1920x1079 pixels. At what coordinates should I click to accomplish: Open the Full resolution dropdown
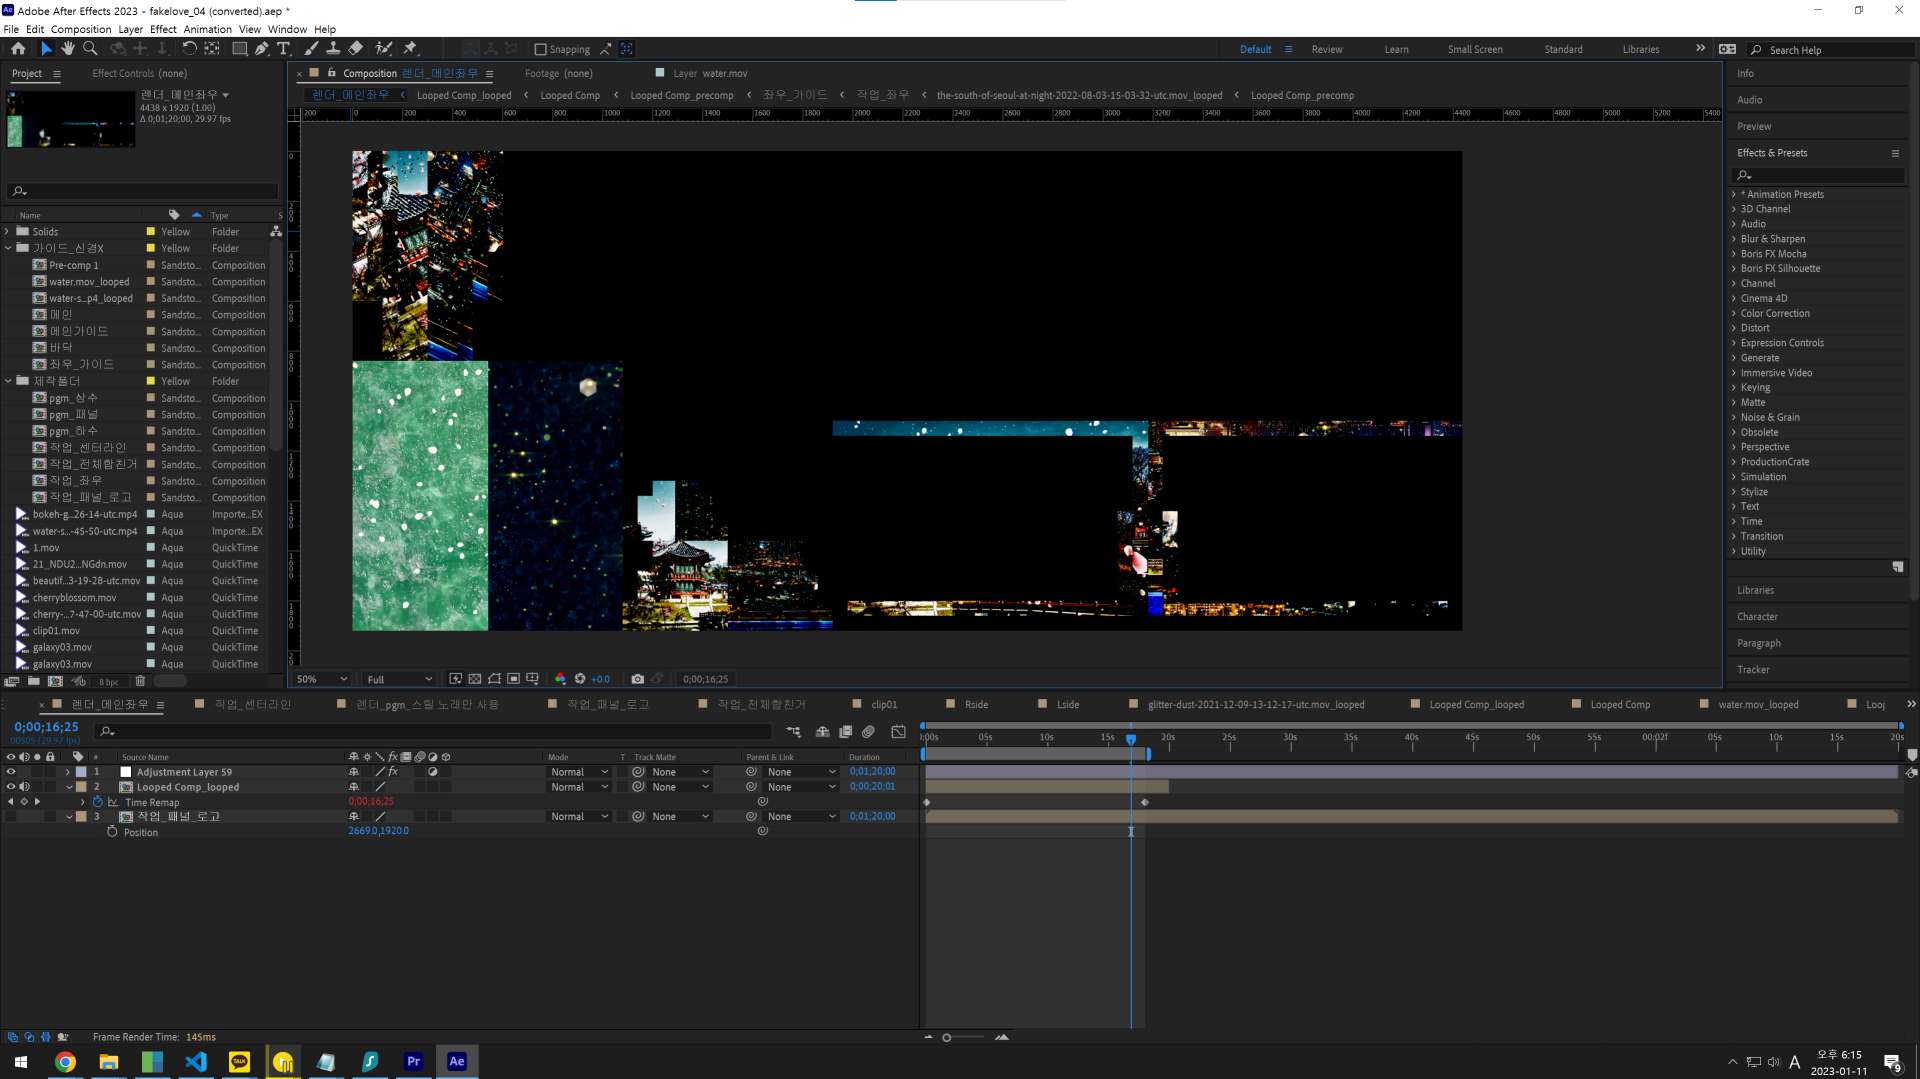(399, 679)
